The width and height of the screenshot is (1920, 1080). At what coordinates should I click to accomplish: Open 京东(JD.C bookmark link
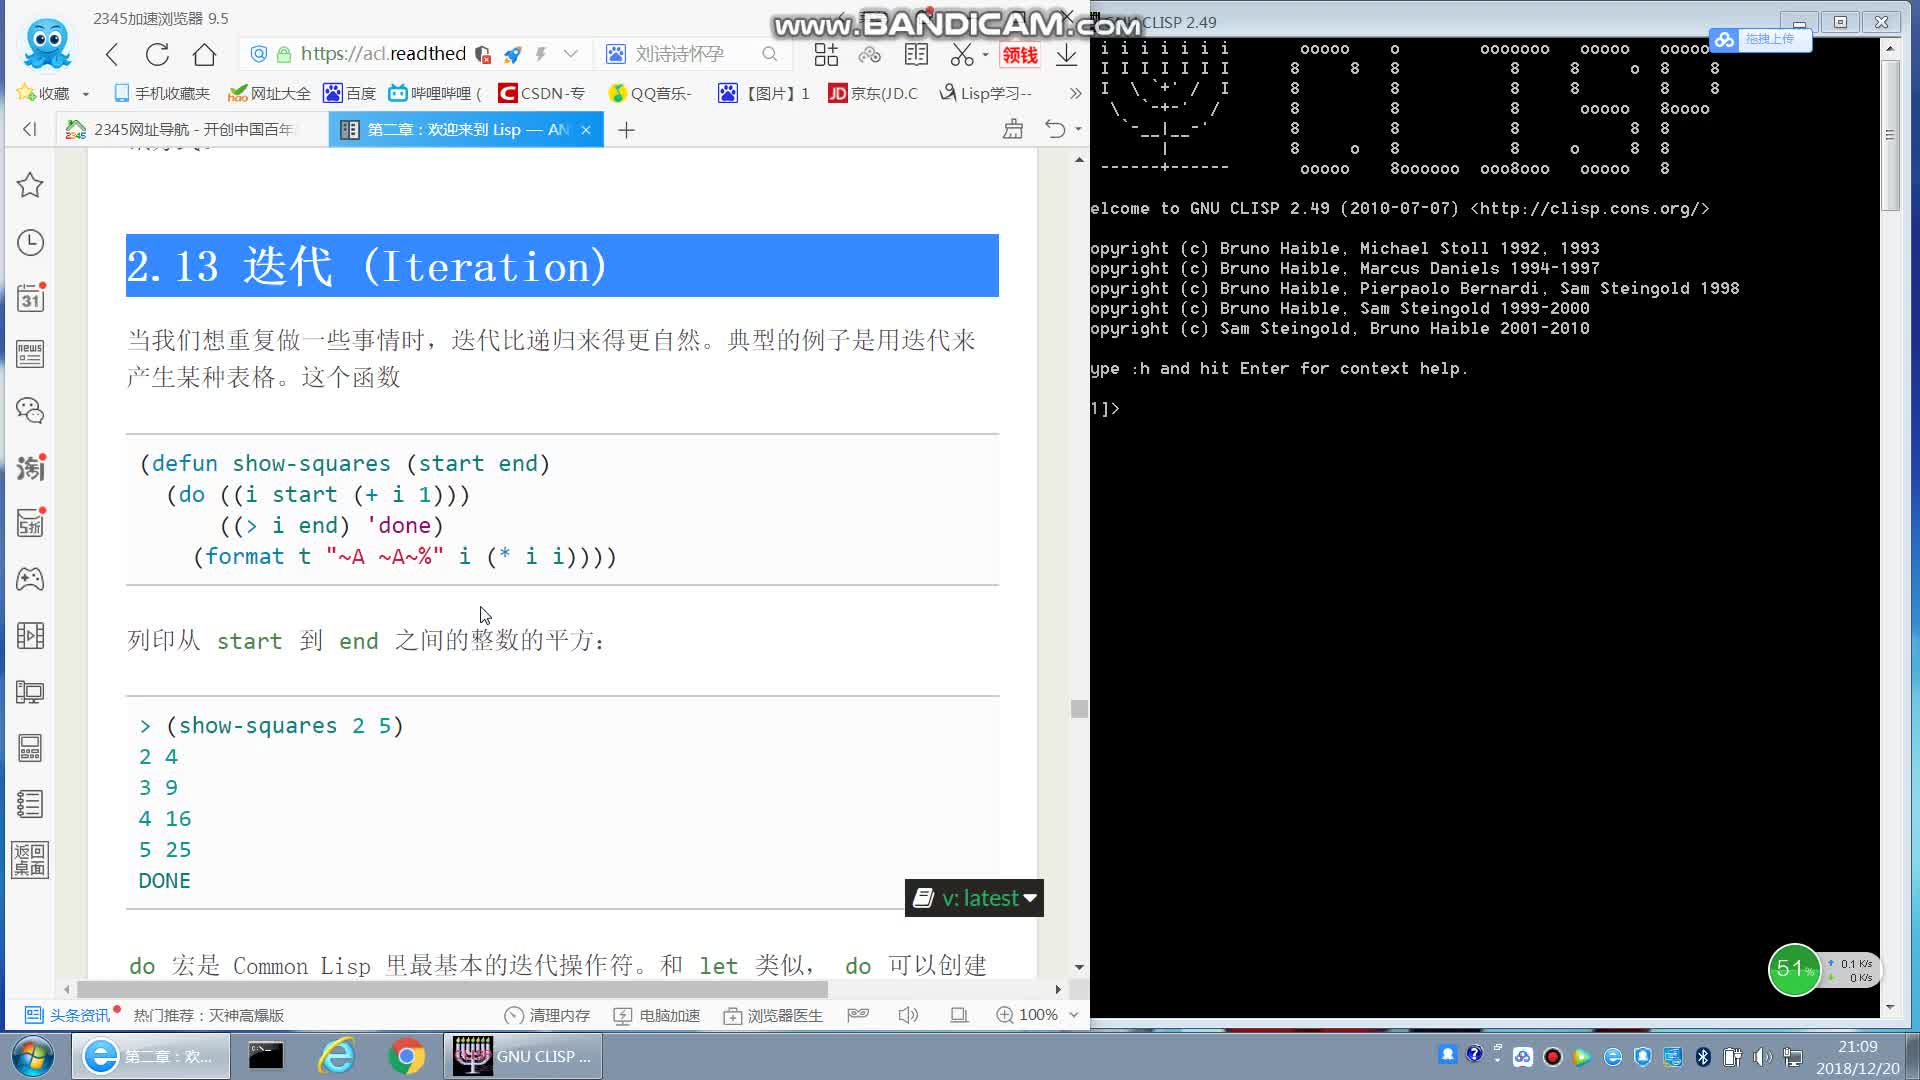872,92
